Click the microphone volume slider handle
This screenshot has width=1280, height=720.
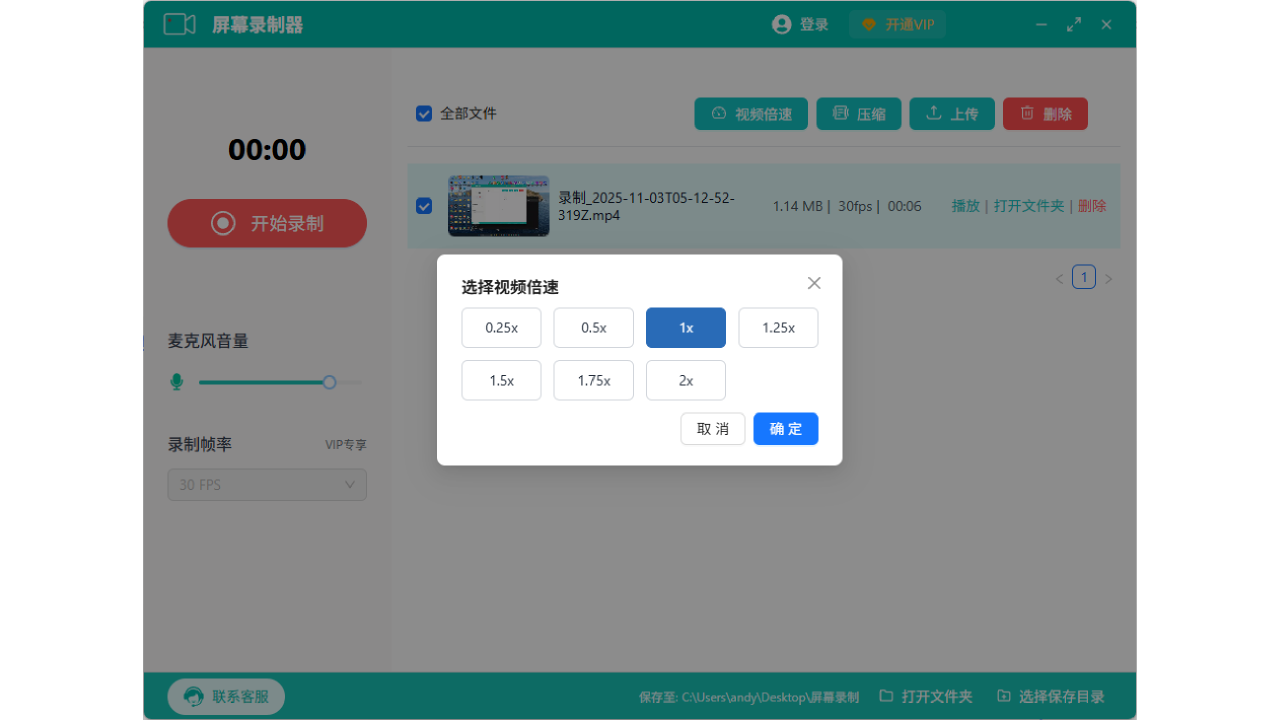(x=329, y=381)
